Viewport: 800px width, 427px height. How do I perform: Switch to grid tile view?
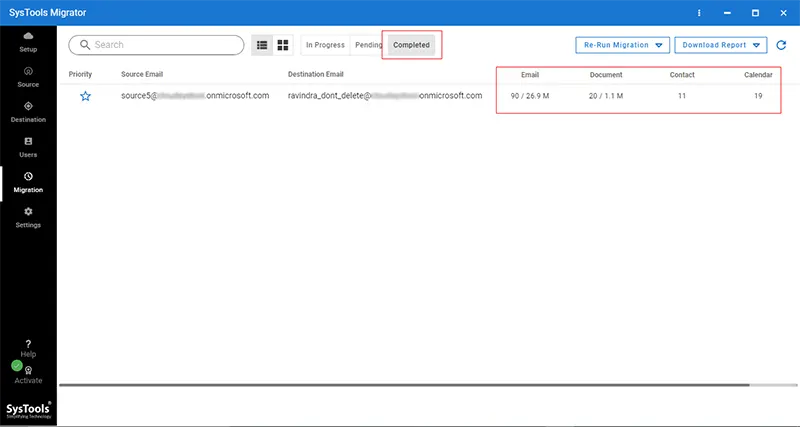point(283,45)
